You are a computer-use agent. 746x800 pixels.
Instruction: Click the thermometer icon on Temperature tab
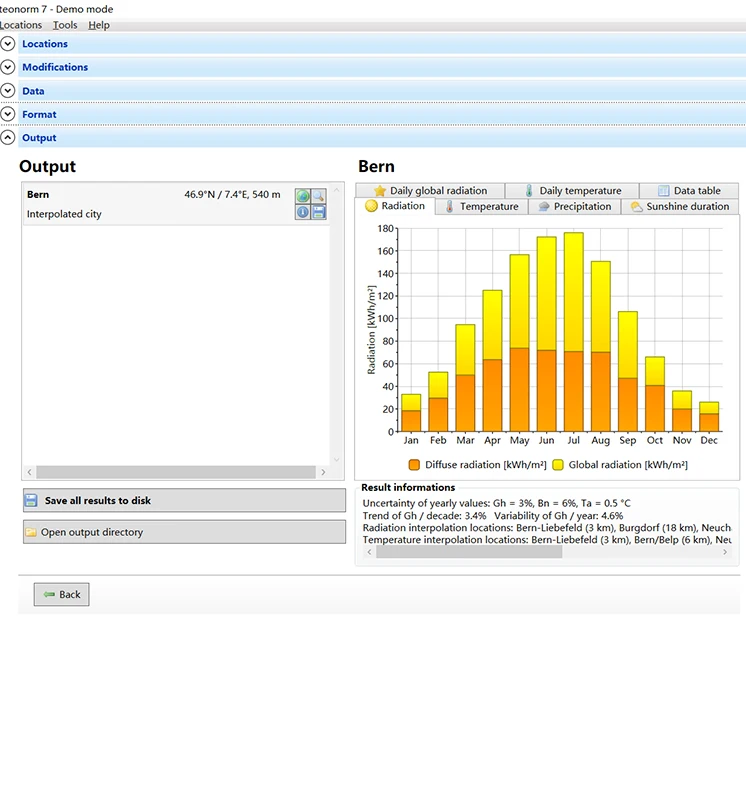click(x=450, y=207)
